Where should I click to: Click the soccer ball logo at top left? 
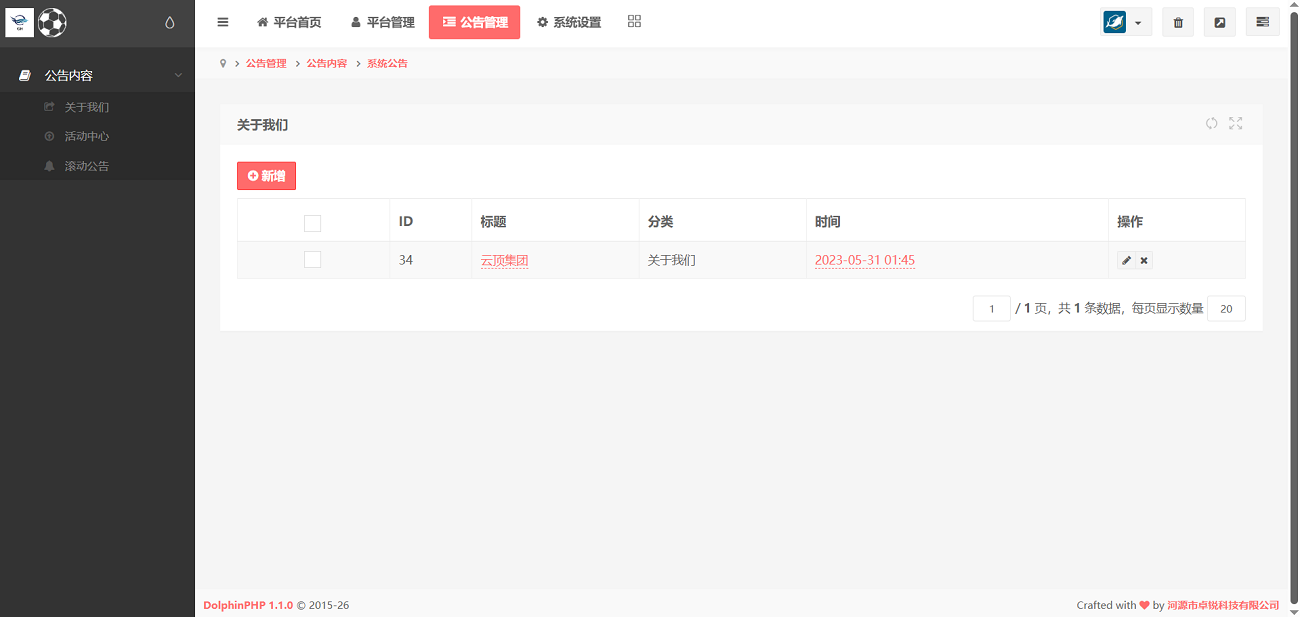pos(52,22)
